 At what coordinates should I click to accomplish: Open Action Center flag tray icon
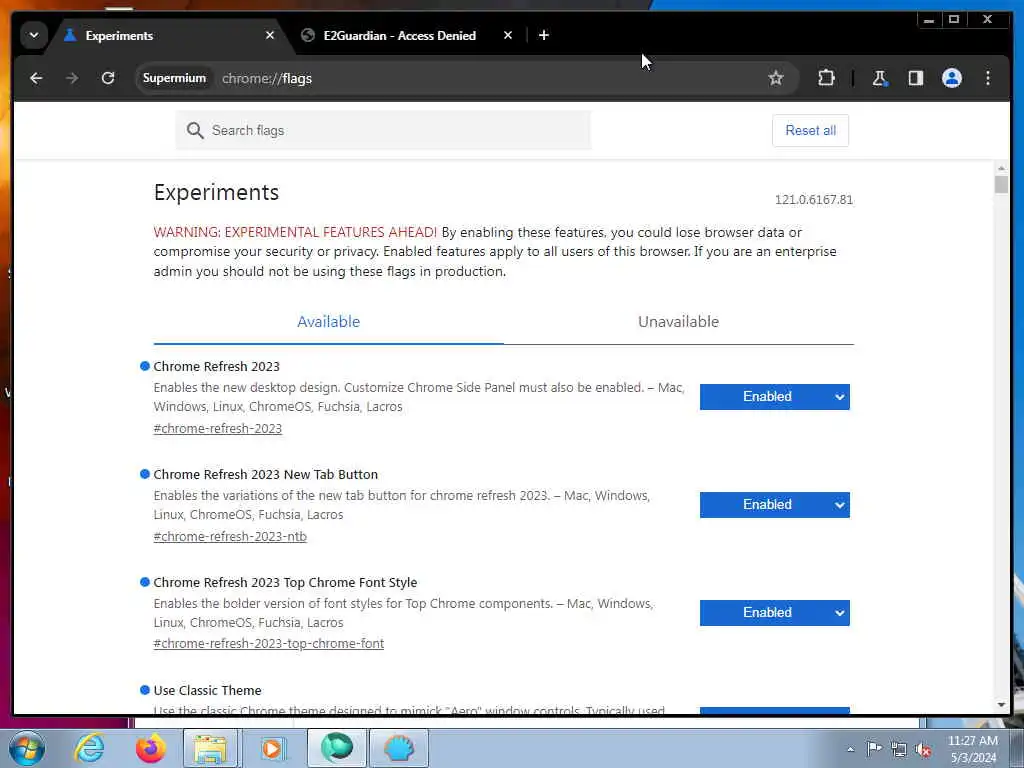pos(874,748)
